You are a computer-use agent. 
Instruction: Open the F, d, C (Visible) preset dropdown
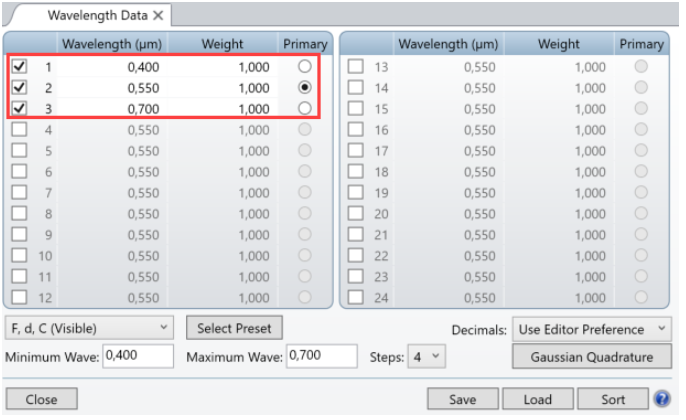click(90, 328)
